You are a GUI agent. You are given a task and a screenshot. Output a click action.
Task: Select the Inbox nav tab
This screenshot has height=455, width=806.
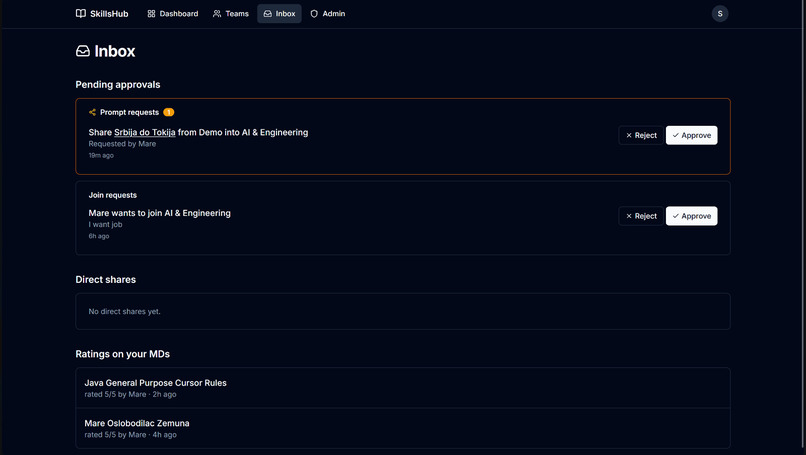pos(280,14)
